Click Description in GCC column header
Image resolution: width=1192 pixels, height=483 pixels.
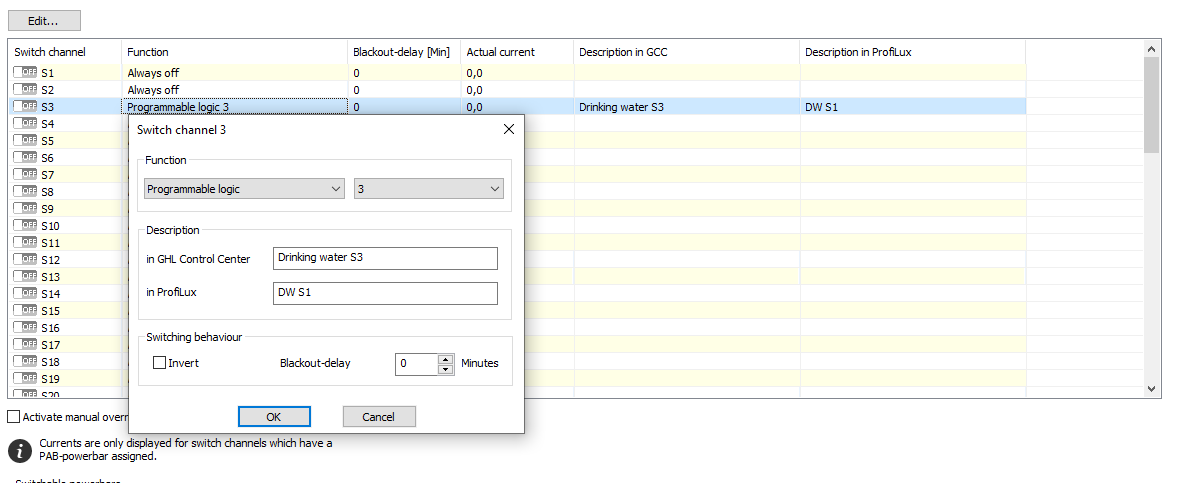686,52
